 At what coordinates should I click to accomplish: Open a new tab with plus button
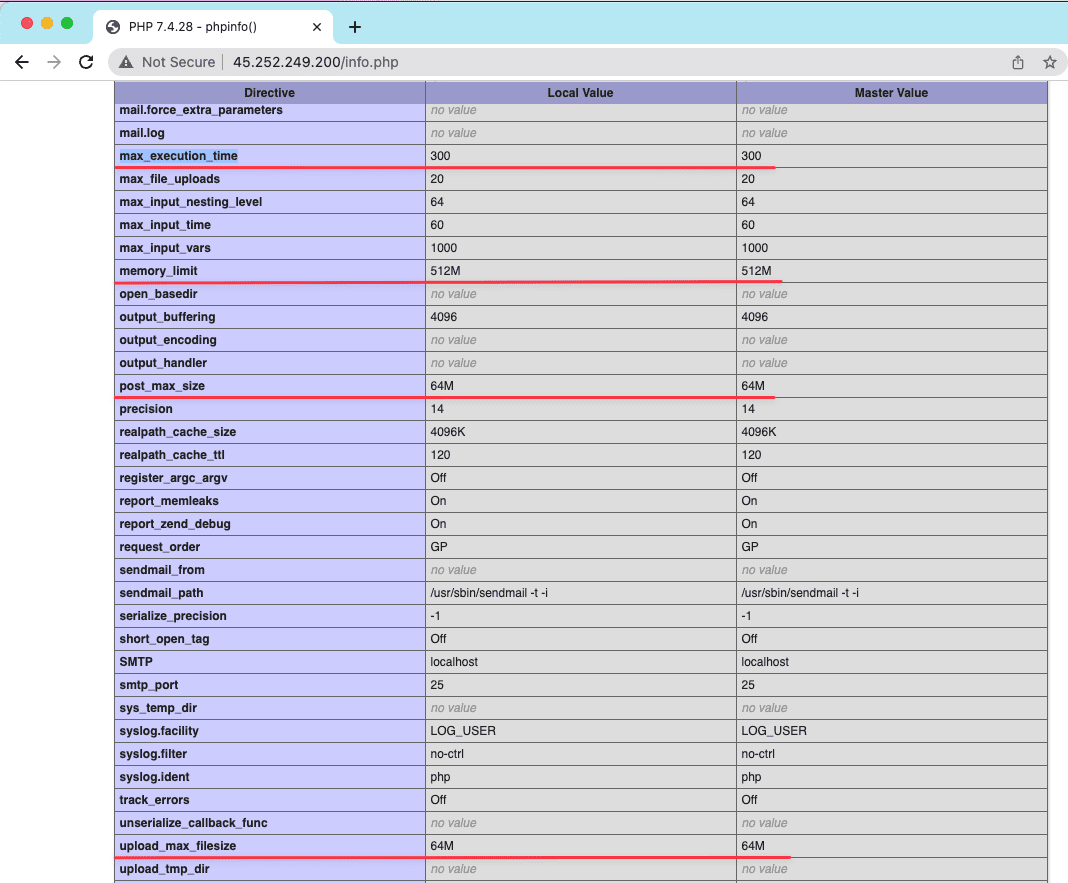point(355,27)
